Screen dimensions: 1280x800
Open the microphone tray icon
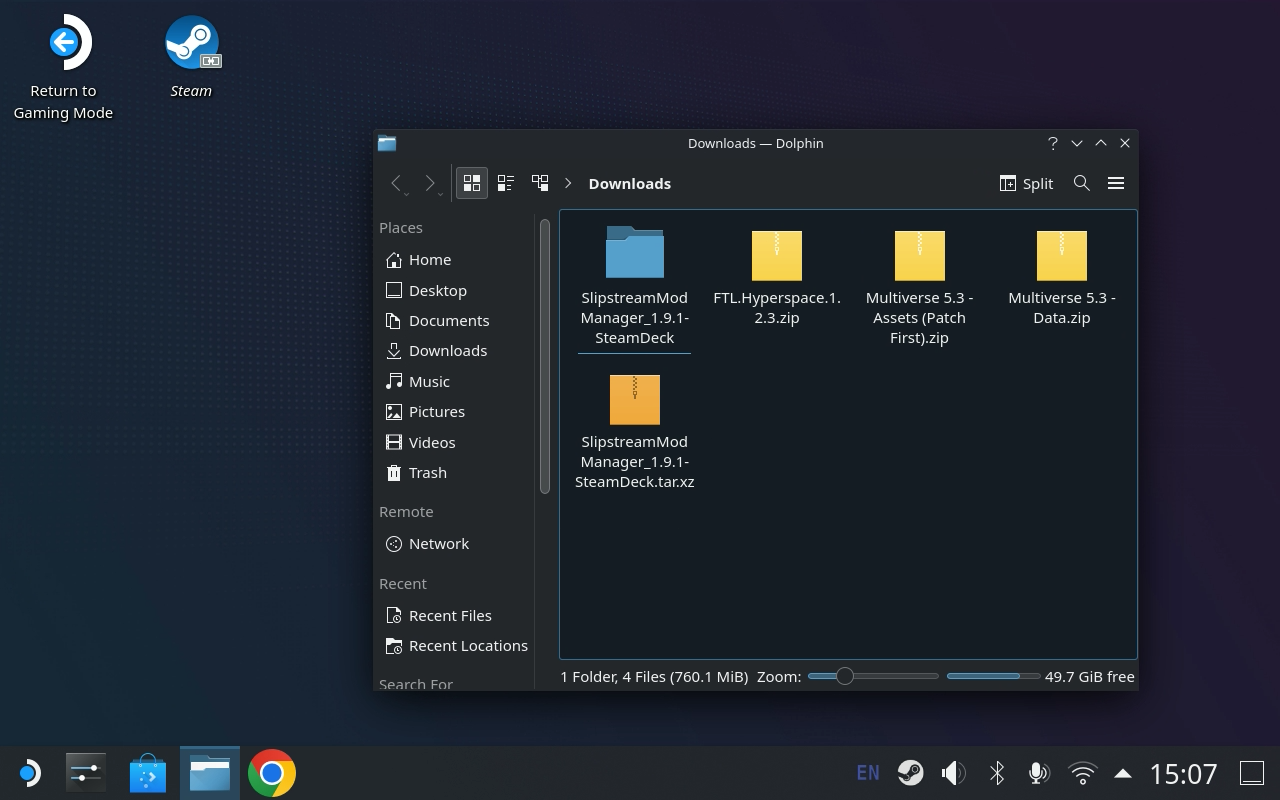(x=1039, y=773)
